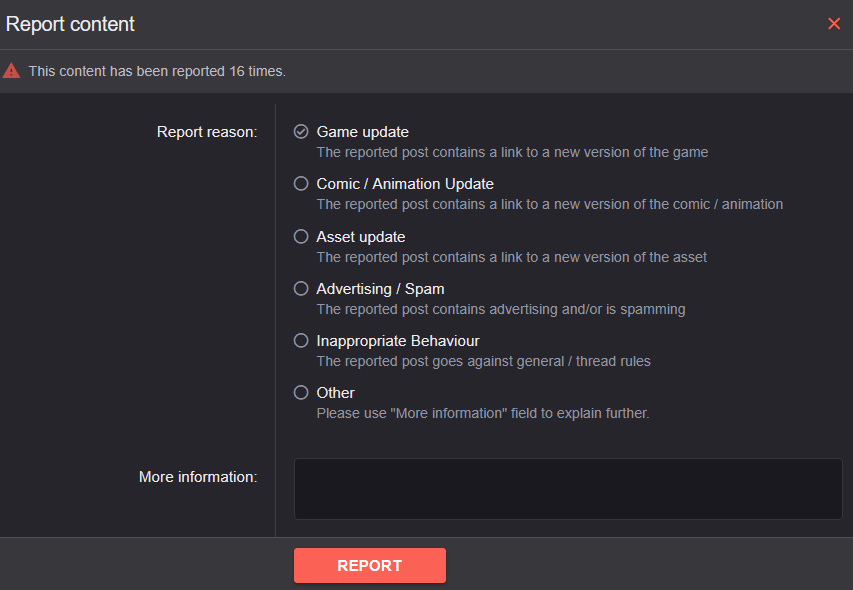Choose the Comic / Animation Update radio button
853x590 pixels.
tap(301, 184)
